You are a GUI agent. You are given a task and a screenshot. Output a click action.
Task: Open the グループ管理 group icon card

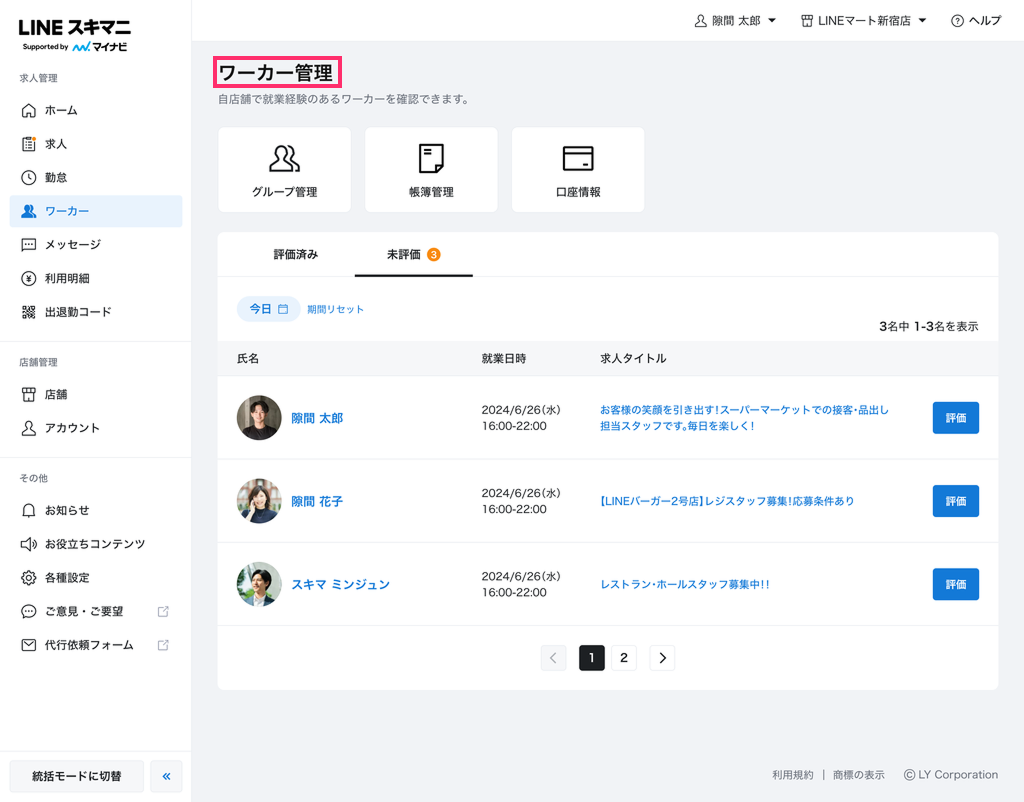coord(284,159)
